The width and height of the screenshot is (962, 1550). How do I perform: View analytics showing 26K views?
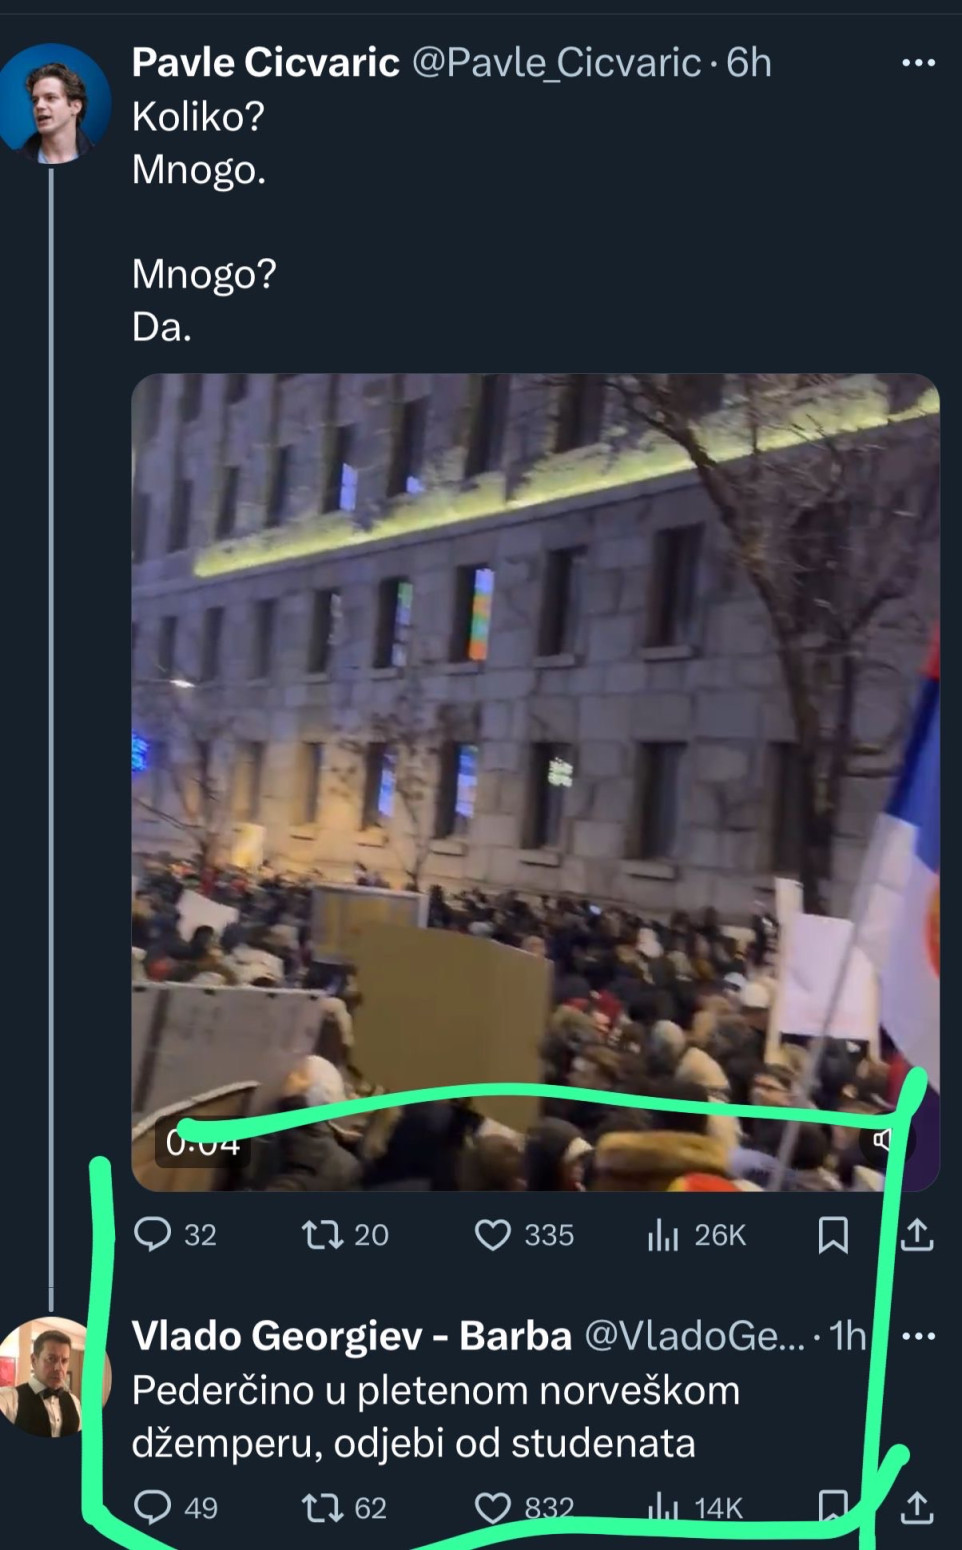click(x=662, y=1235)
